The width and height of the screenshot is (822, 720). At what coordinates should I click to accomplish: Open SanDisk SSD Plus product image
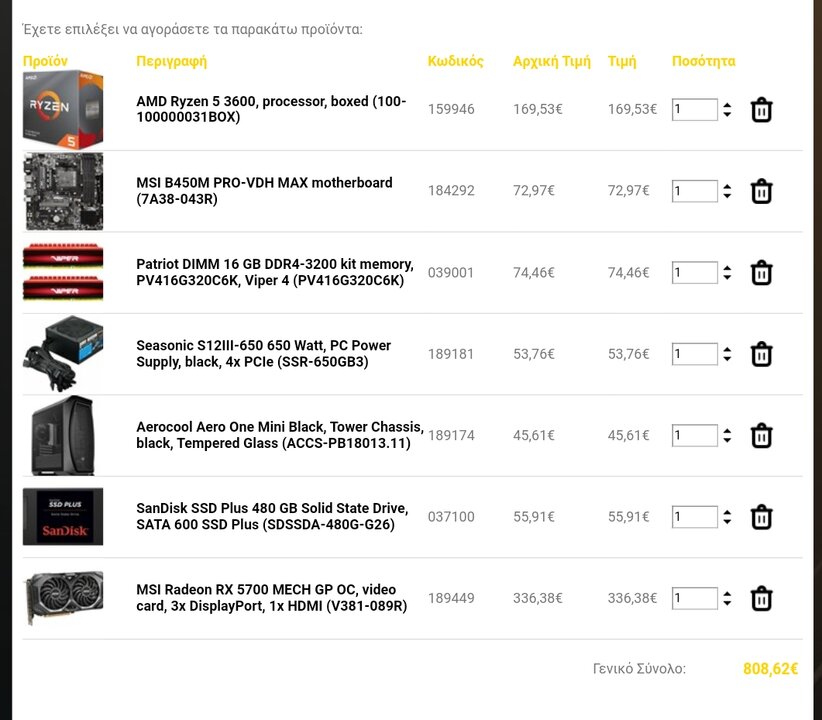63,517
